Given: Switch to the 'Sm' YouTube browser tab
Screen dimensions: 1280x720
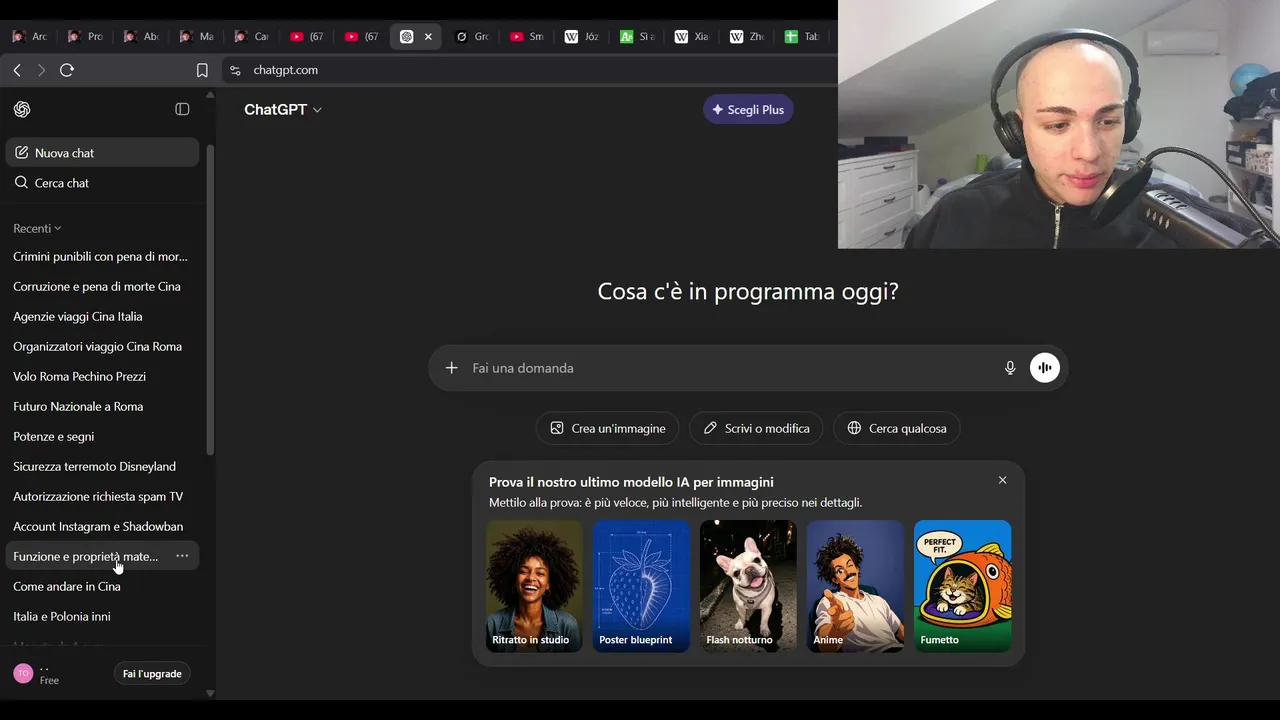Looking at the screenshot, I should [527, 36].
